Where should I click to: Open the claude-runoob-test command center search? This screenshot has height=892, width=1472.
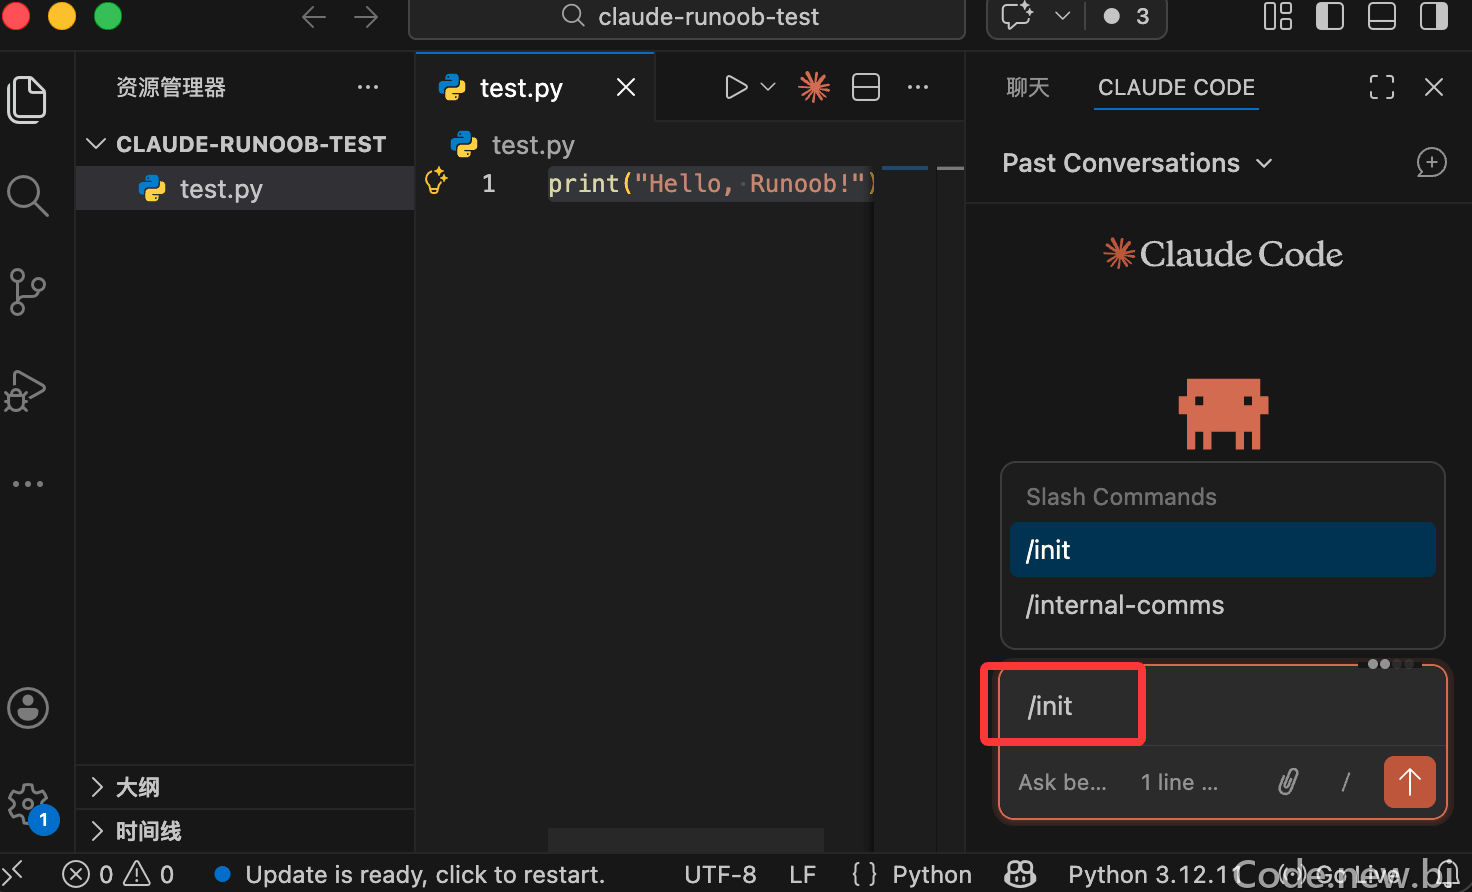(x=687, y=17)
